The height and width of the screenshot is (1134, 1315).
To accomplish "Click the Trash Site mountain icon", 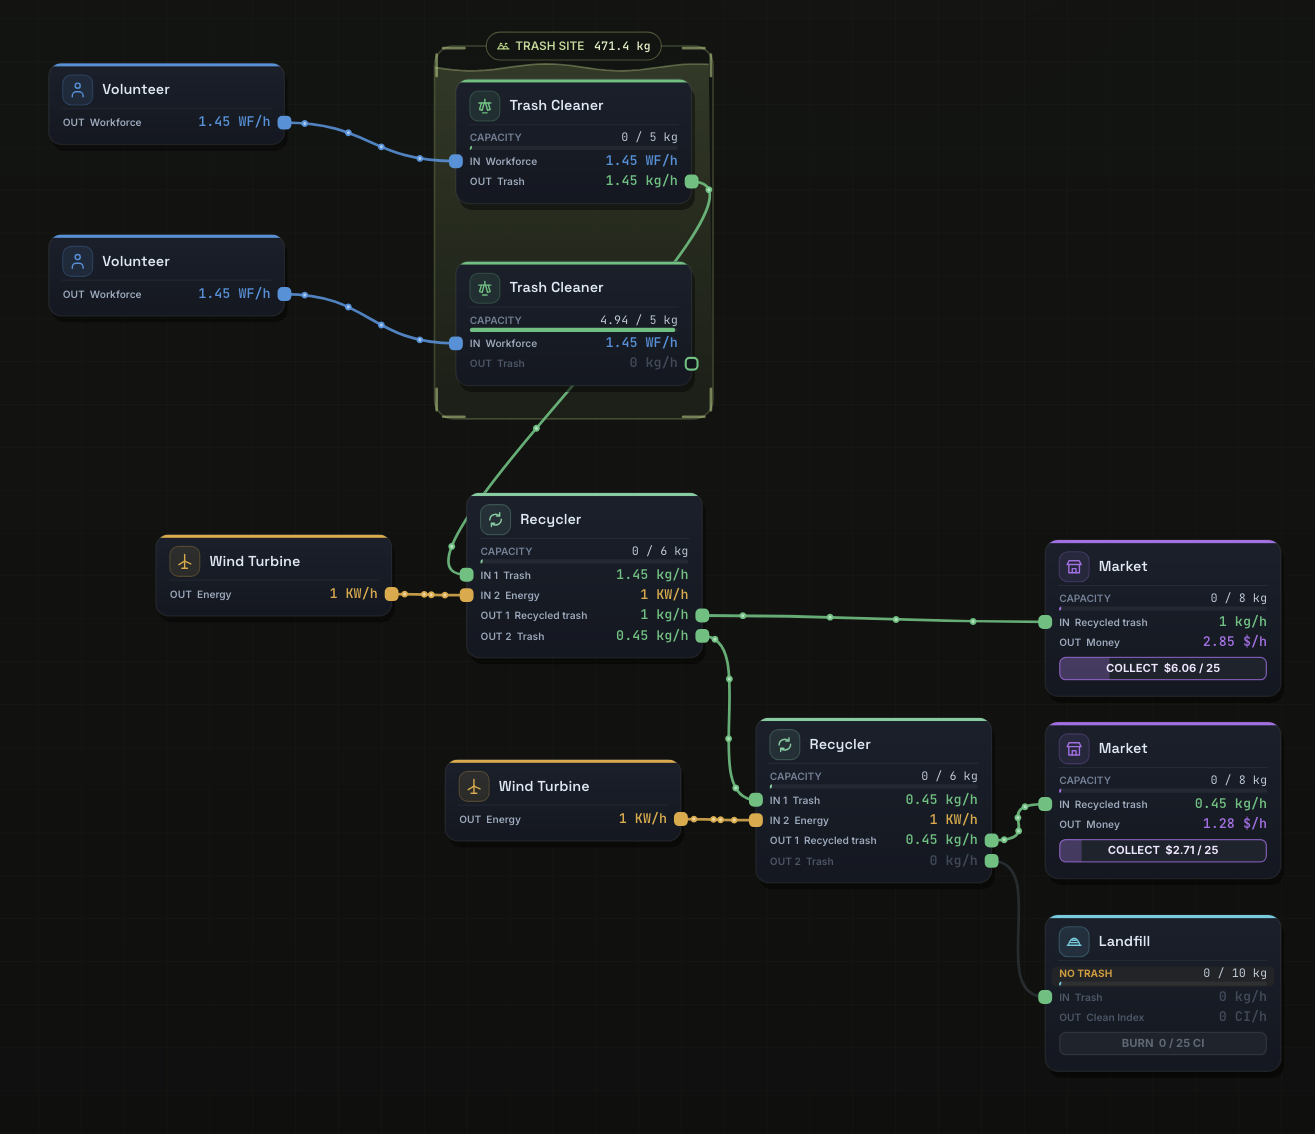I will point(503,46).
